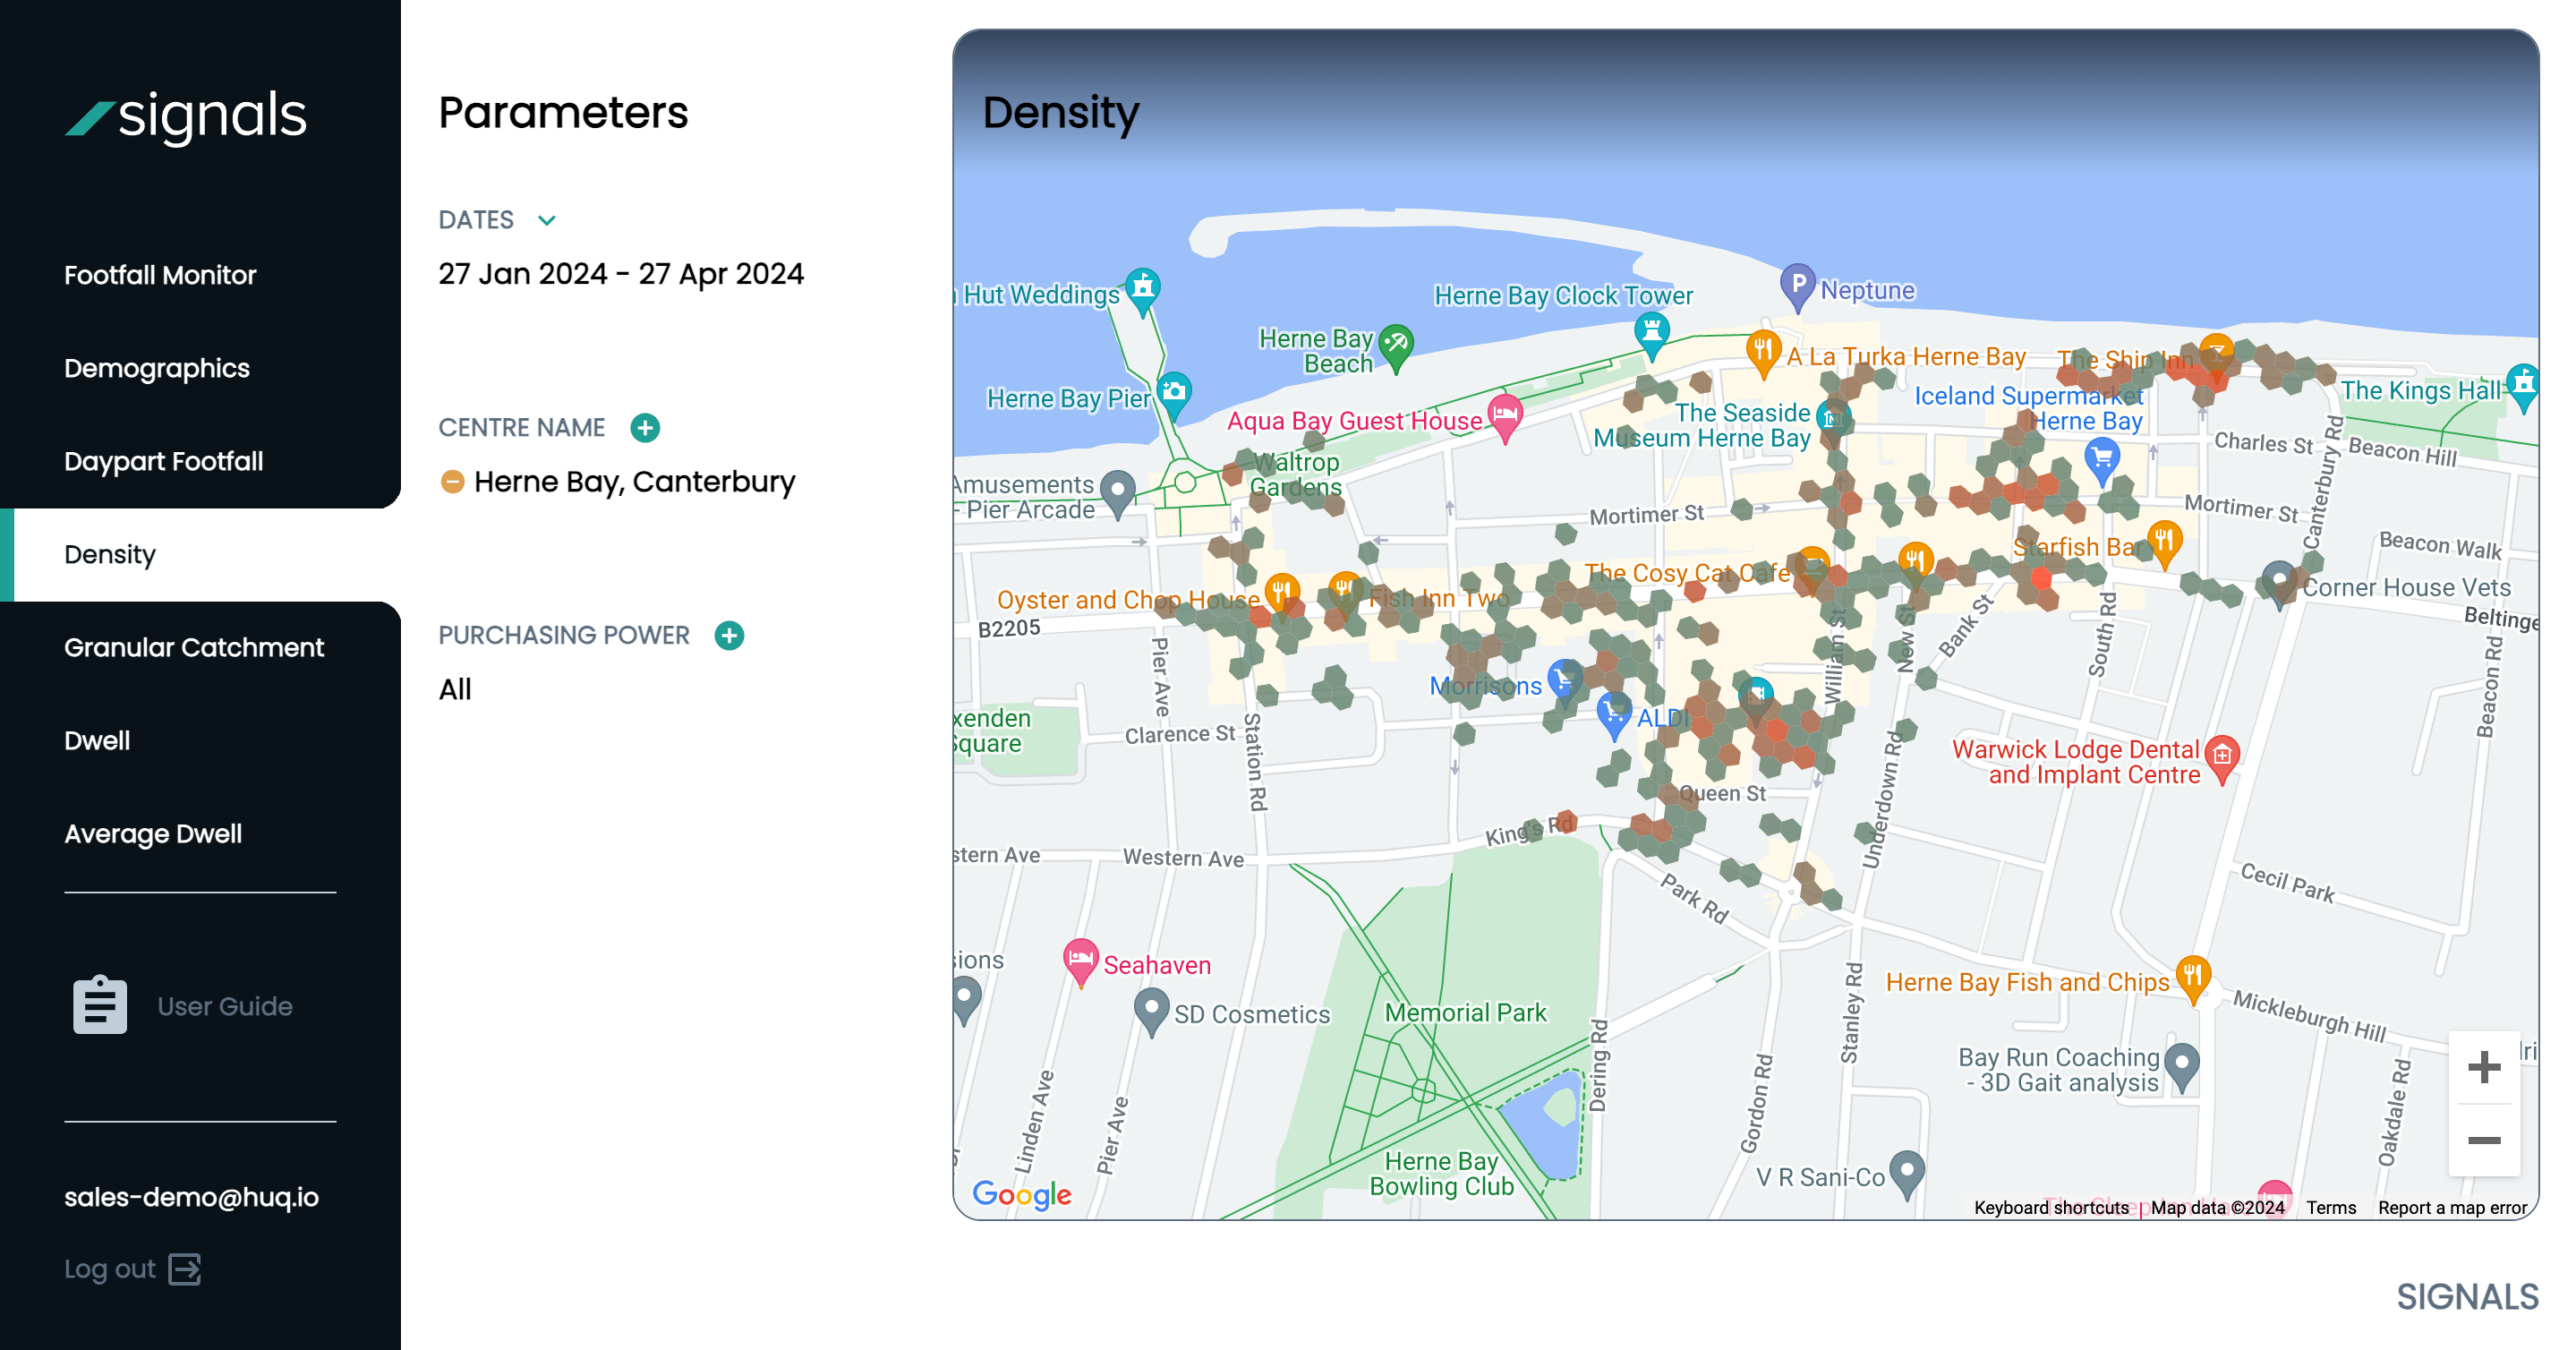Click the Google logo on map
Image resolution: width=2576 pixels, height=1350 pixels.
1022,1194
